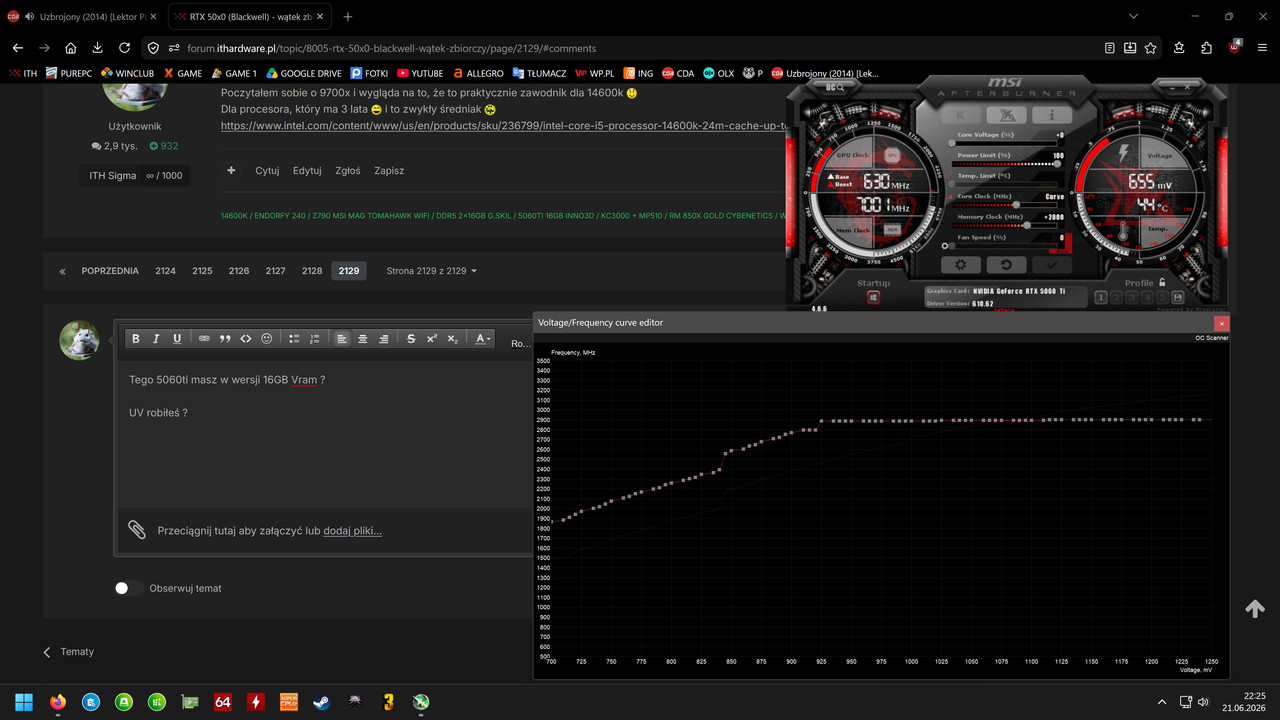Toggle Apply at Windows startup button
This screenshot has width=1280, height=720.
(x=873, y=298)
